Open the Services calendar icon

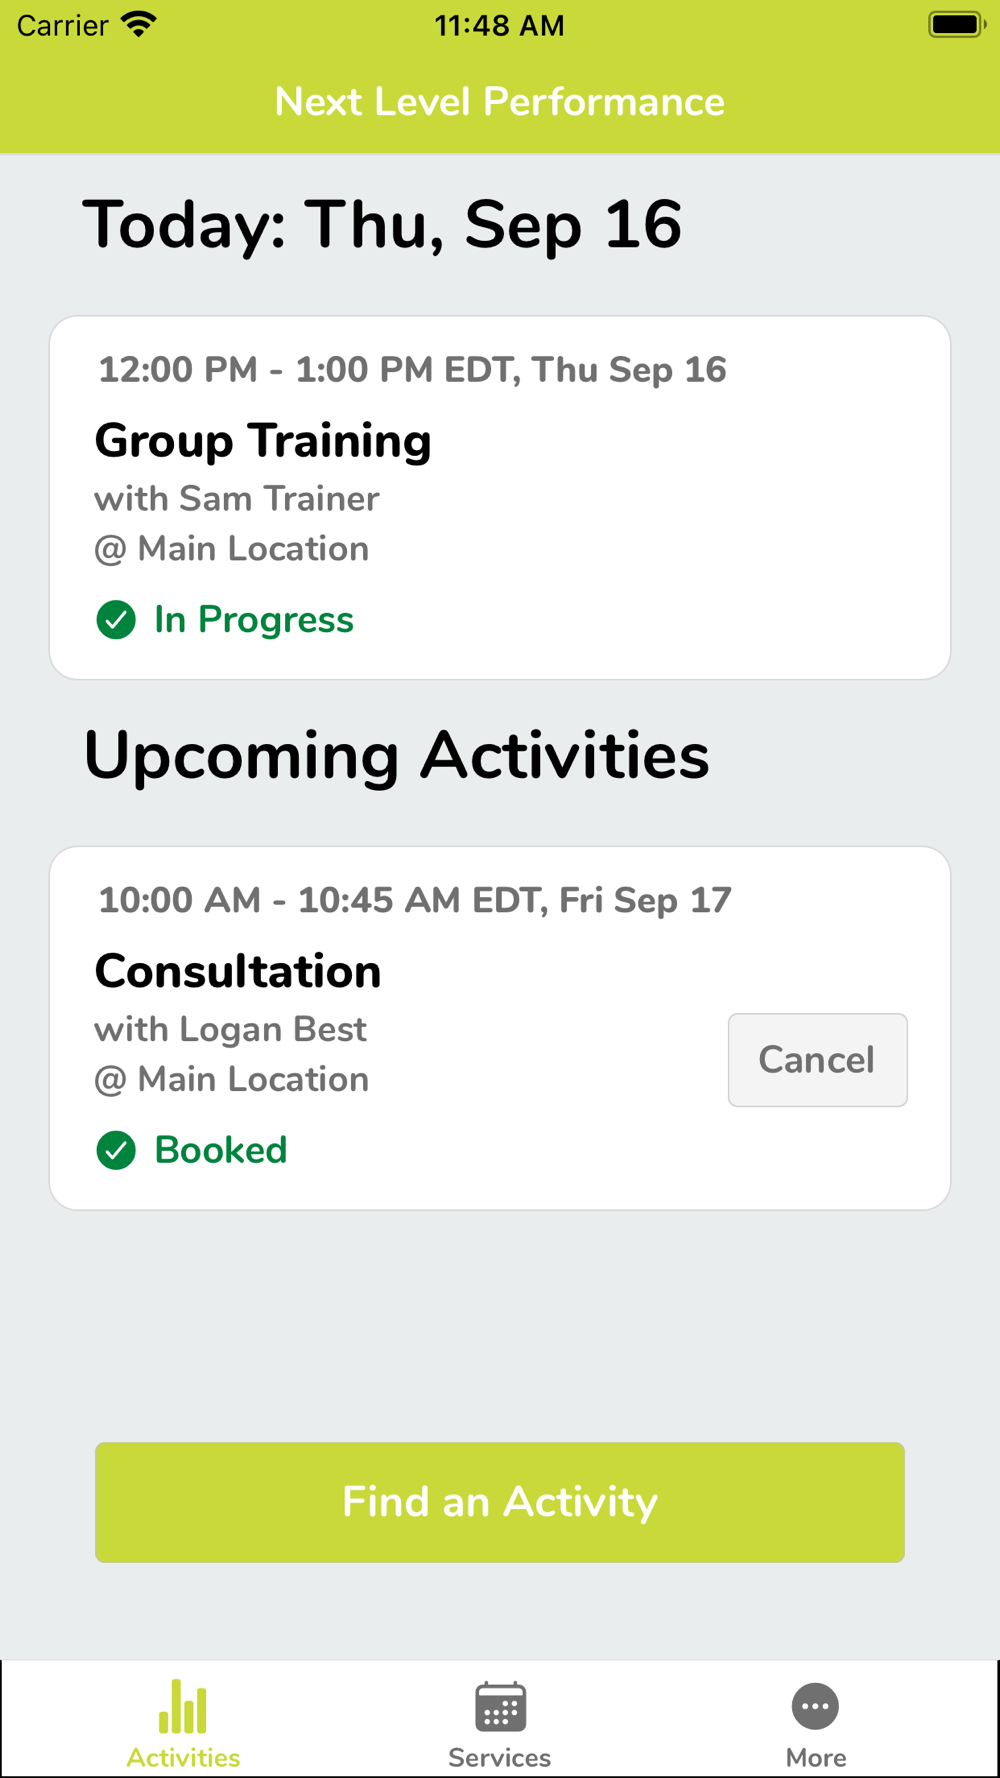coord(500,1706)
